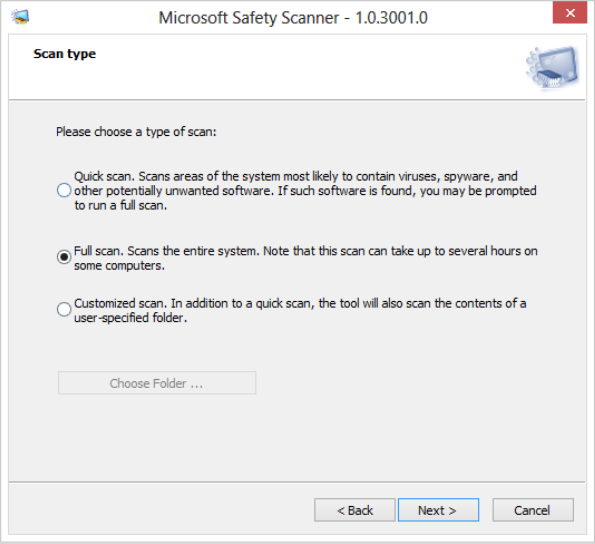Go back with the Back button

click(x=355, y=510)
